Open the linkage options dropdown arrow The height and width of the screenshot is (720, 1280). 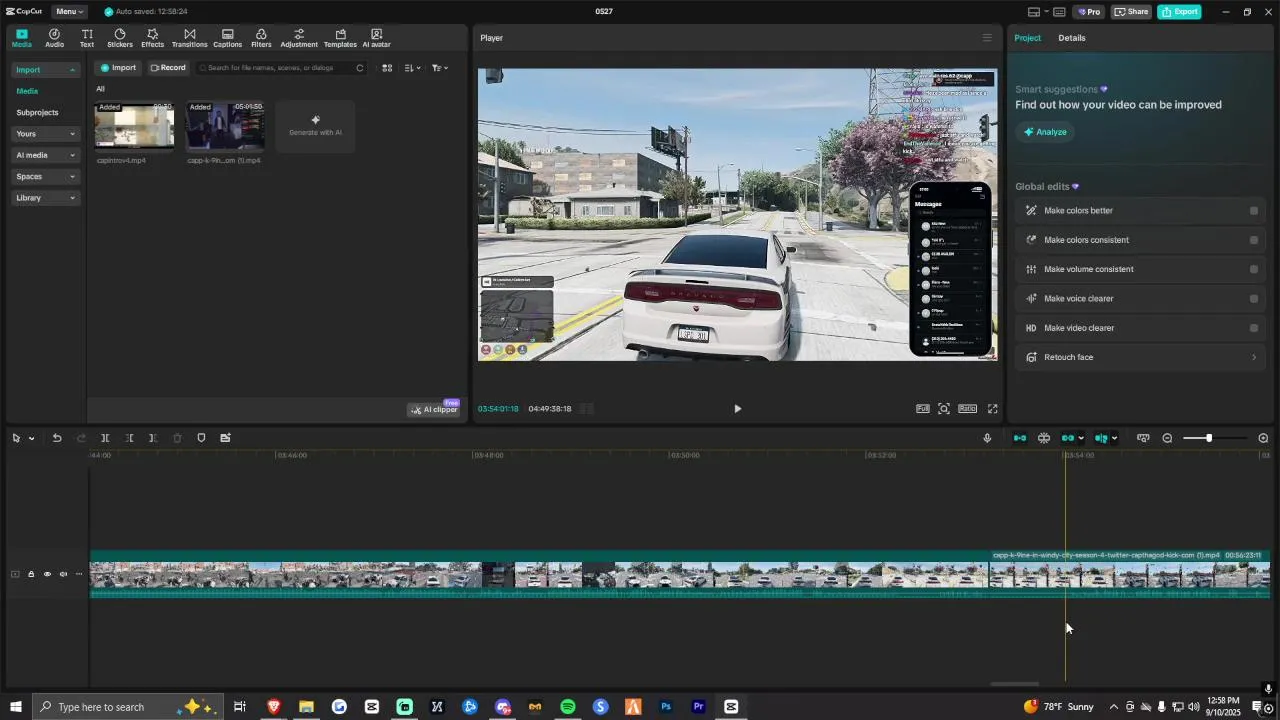1081,438
